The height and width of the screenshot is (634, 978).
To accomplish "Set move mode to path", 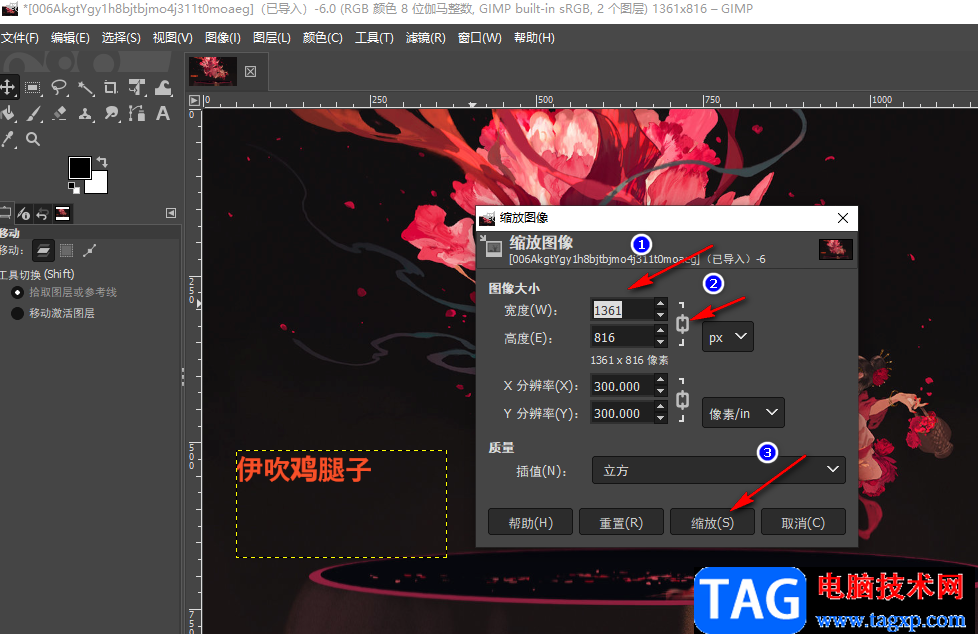I will pos(90,251).
